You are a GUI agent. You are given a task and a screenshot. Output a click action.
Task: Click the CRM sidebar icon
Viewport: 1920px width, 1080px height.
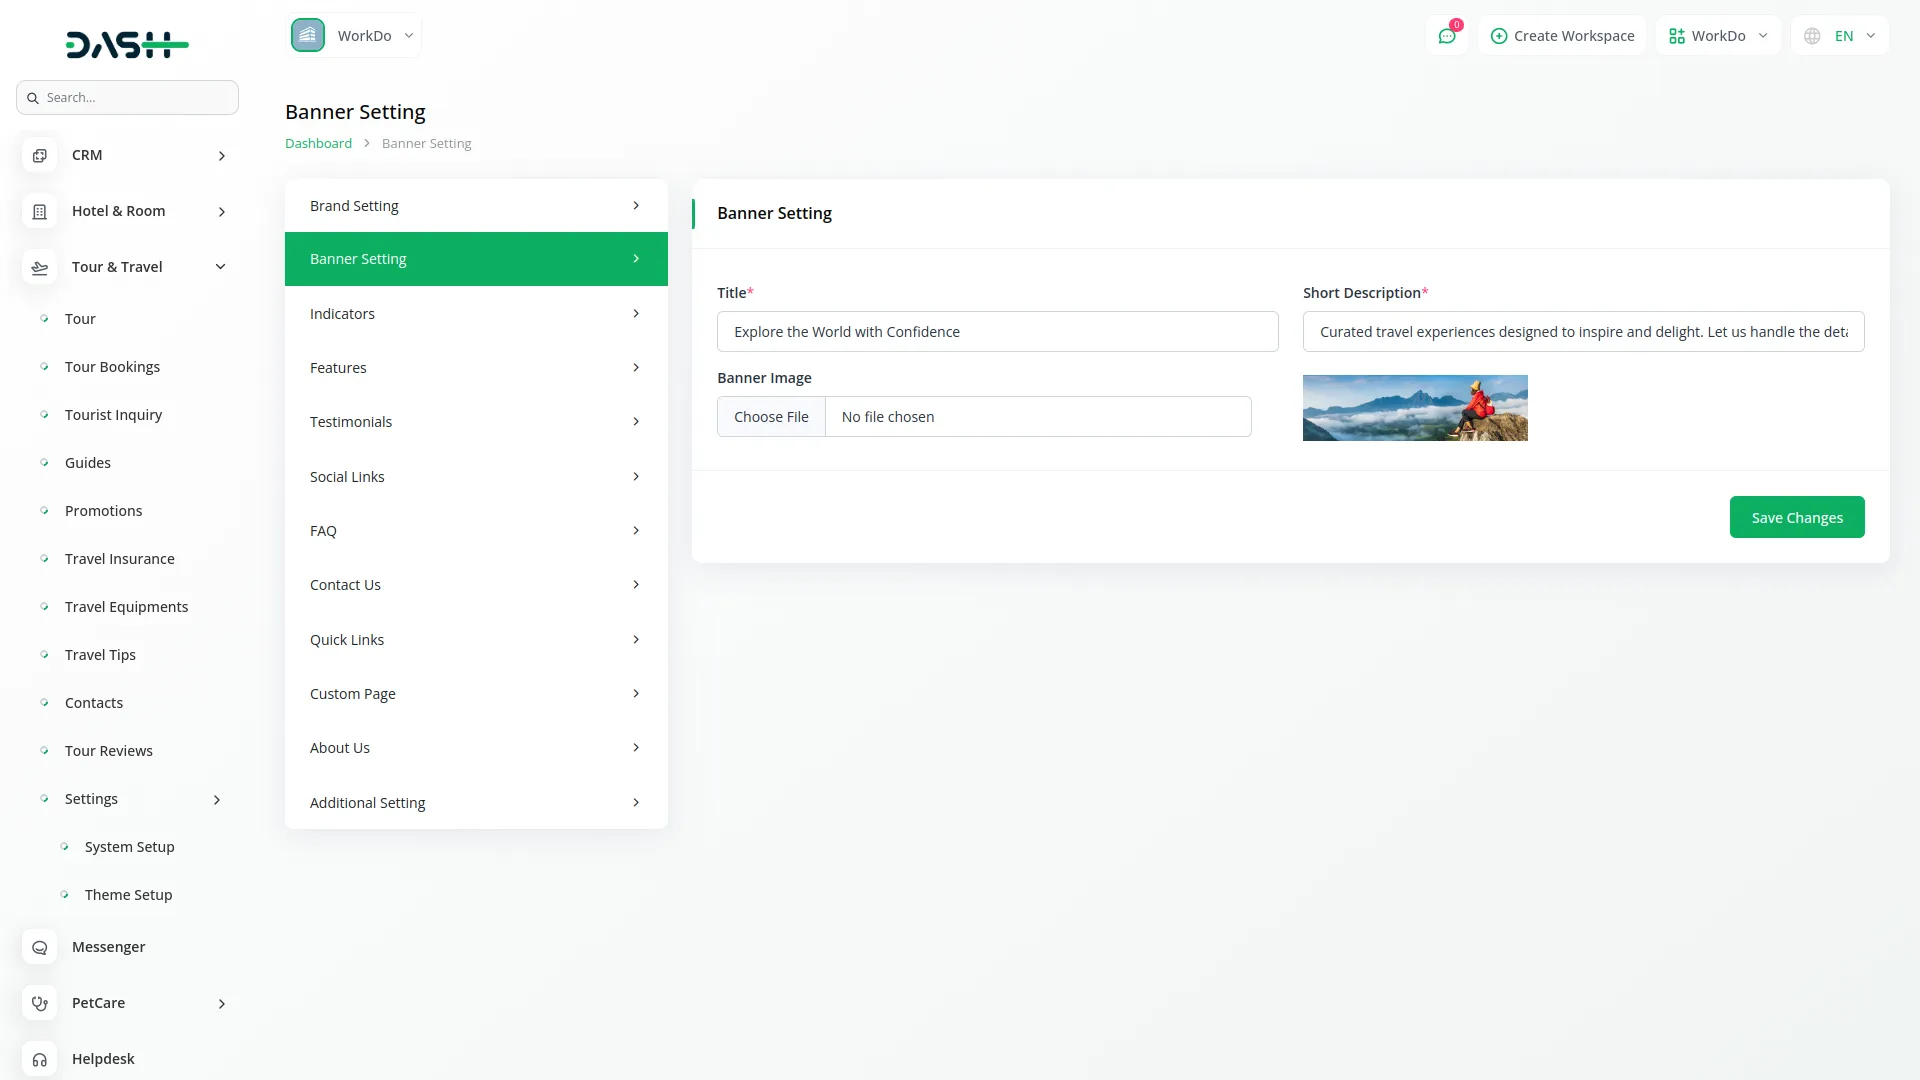coord(40,156)
